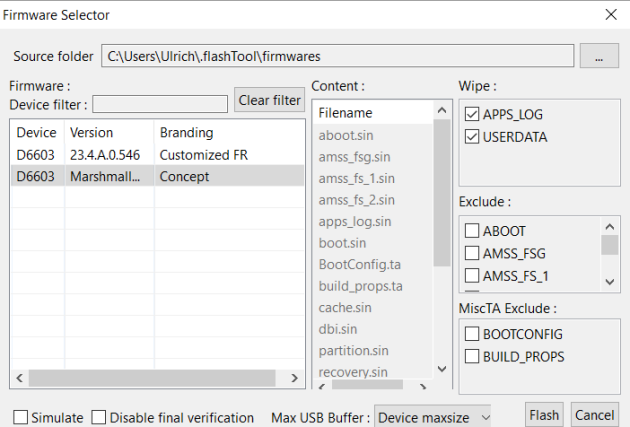630x427 pixels.
Task: Check Disable final verification
Action: click(99, 417)
